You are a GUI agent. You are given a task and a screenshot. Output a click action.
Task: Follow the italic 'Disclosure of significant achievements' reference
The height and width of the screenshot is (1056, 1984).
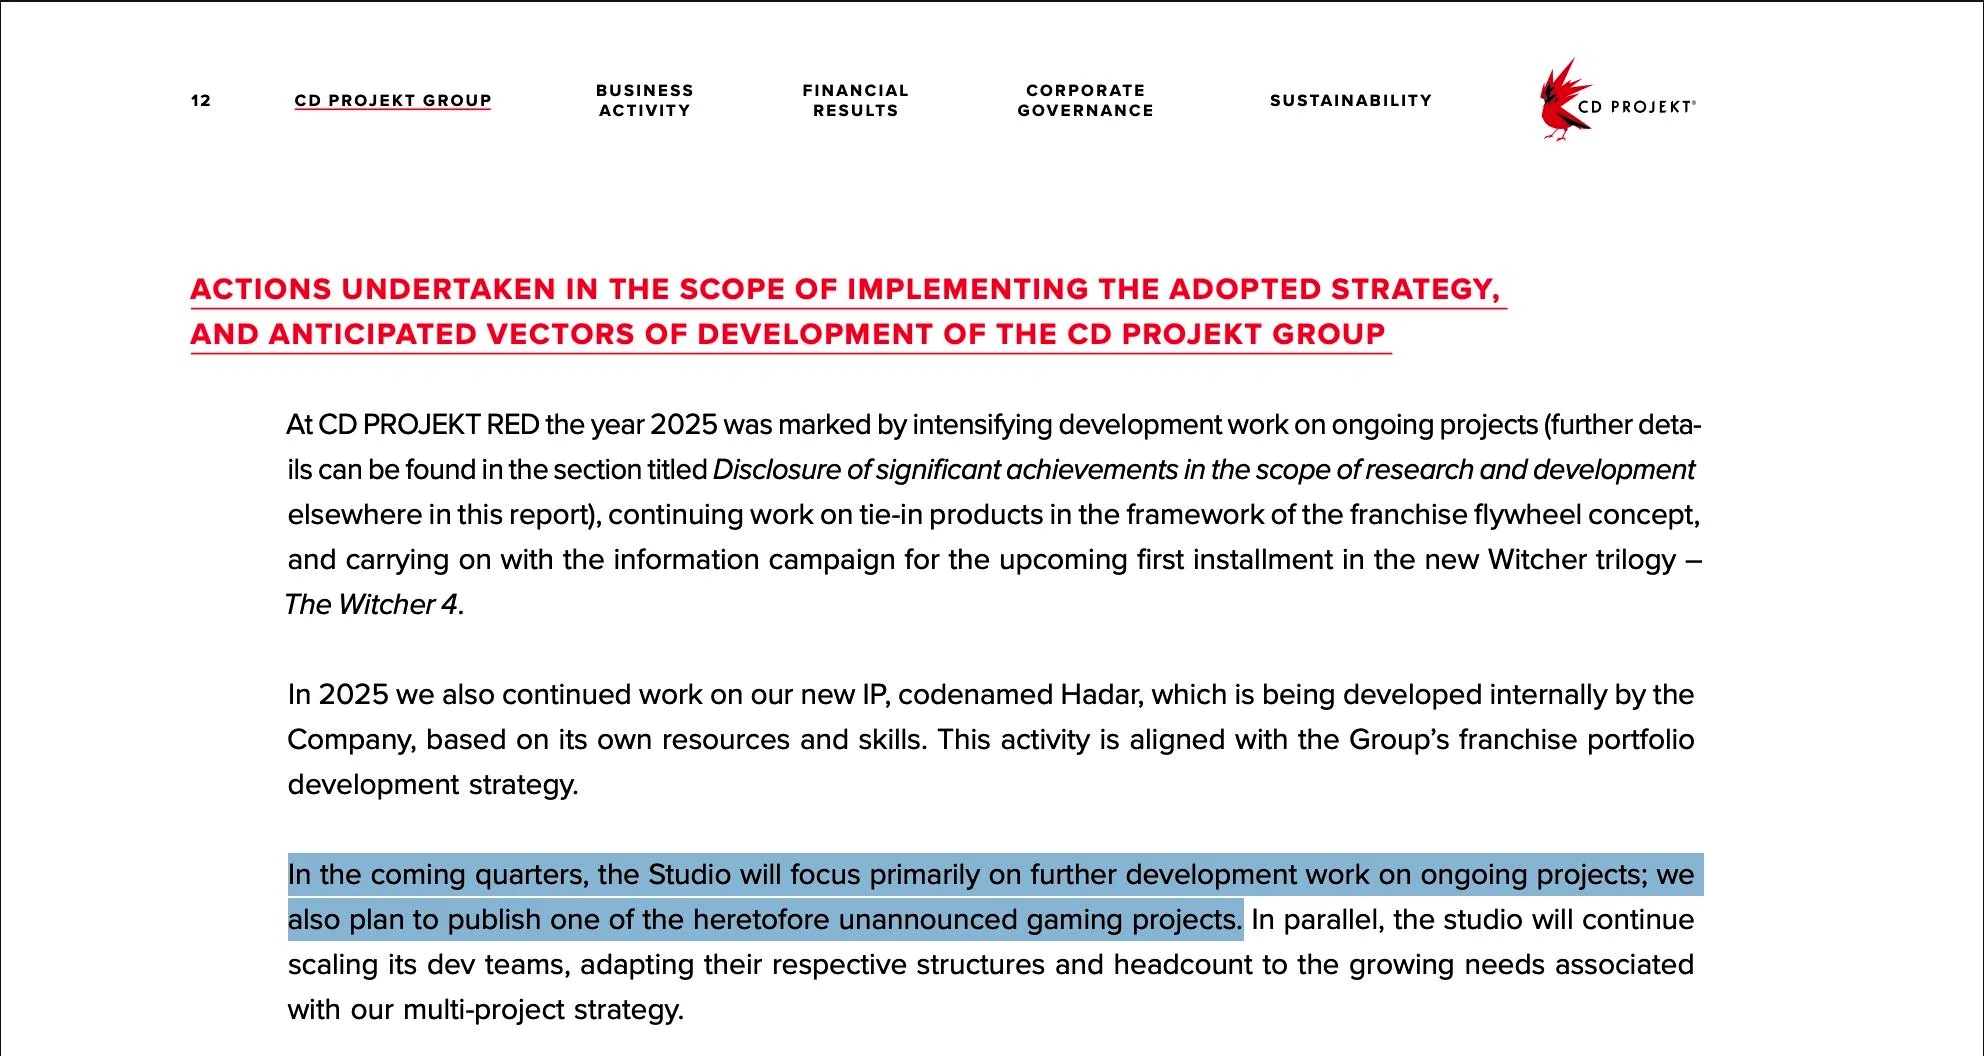(1202, 470)
